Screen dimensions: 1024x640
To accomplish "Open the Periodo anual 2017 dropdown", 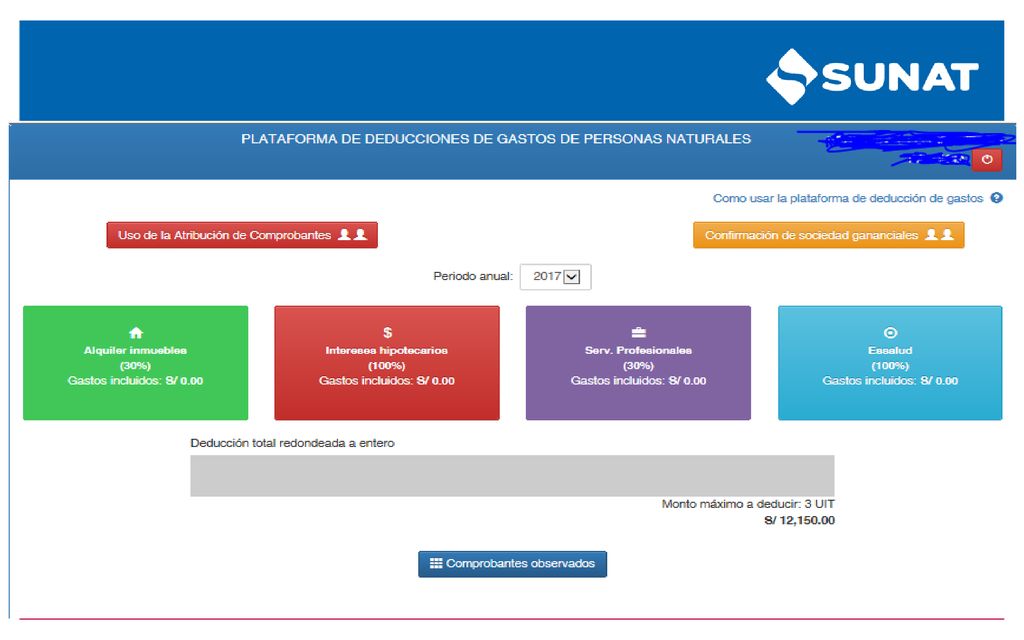I will pyautogui.click(x=556, y=276).
